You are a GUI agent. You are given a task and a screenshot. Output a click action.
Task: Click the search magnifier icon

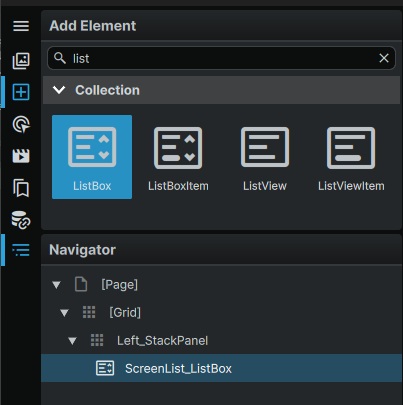(60, 58)
